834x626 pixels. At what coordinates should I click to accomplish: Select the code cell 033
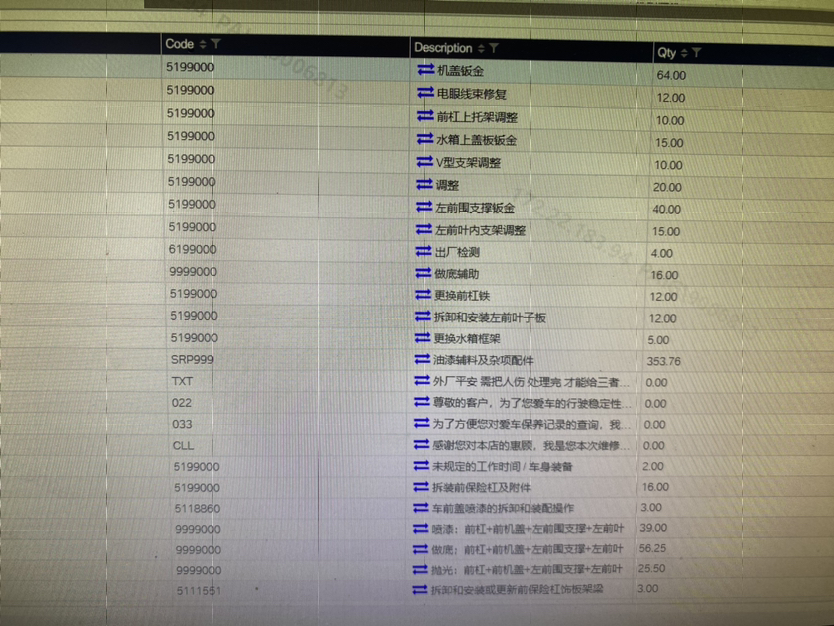point(182,424)
